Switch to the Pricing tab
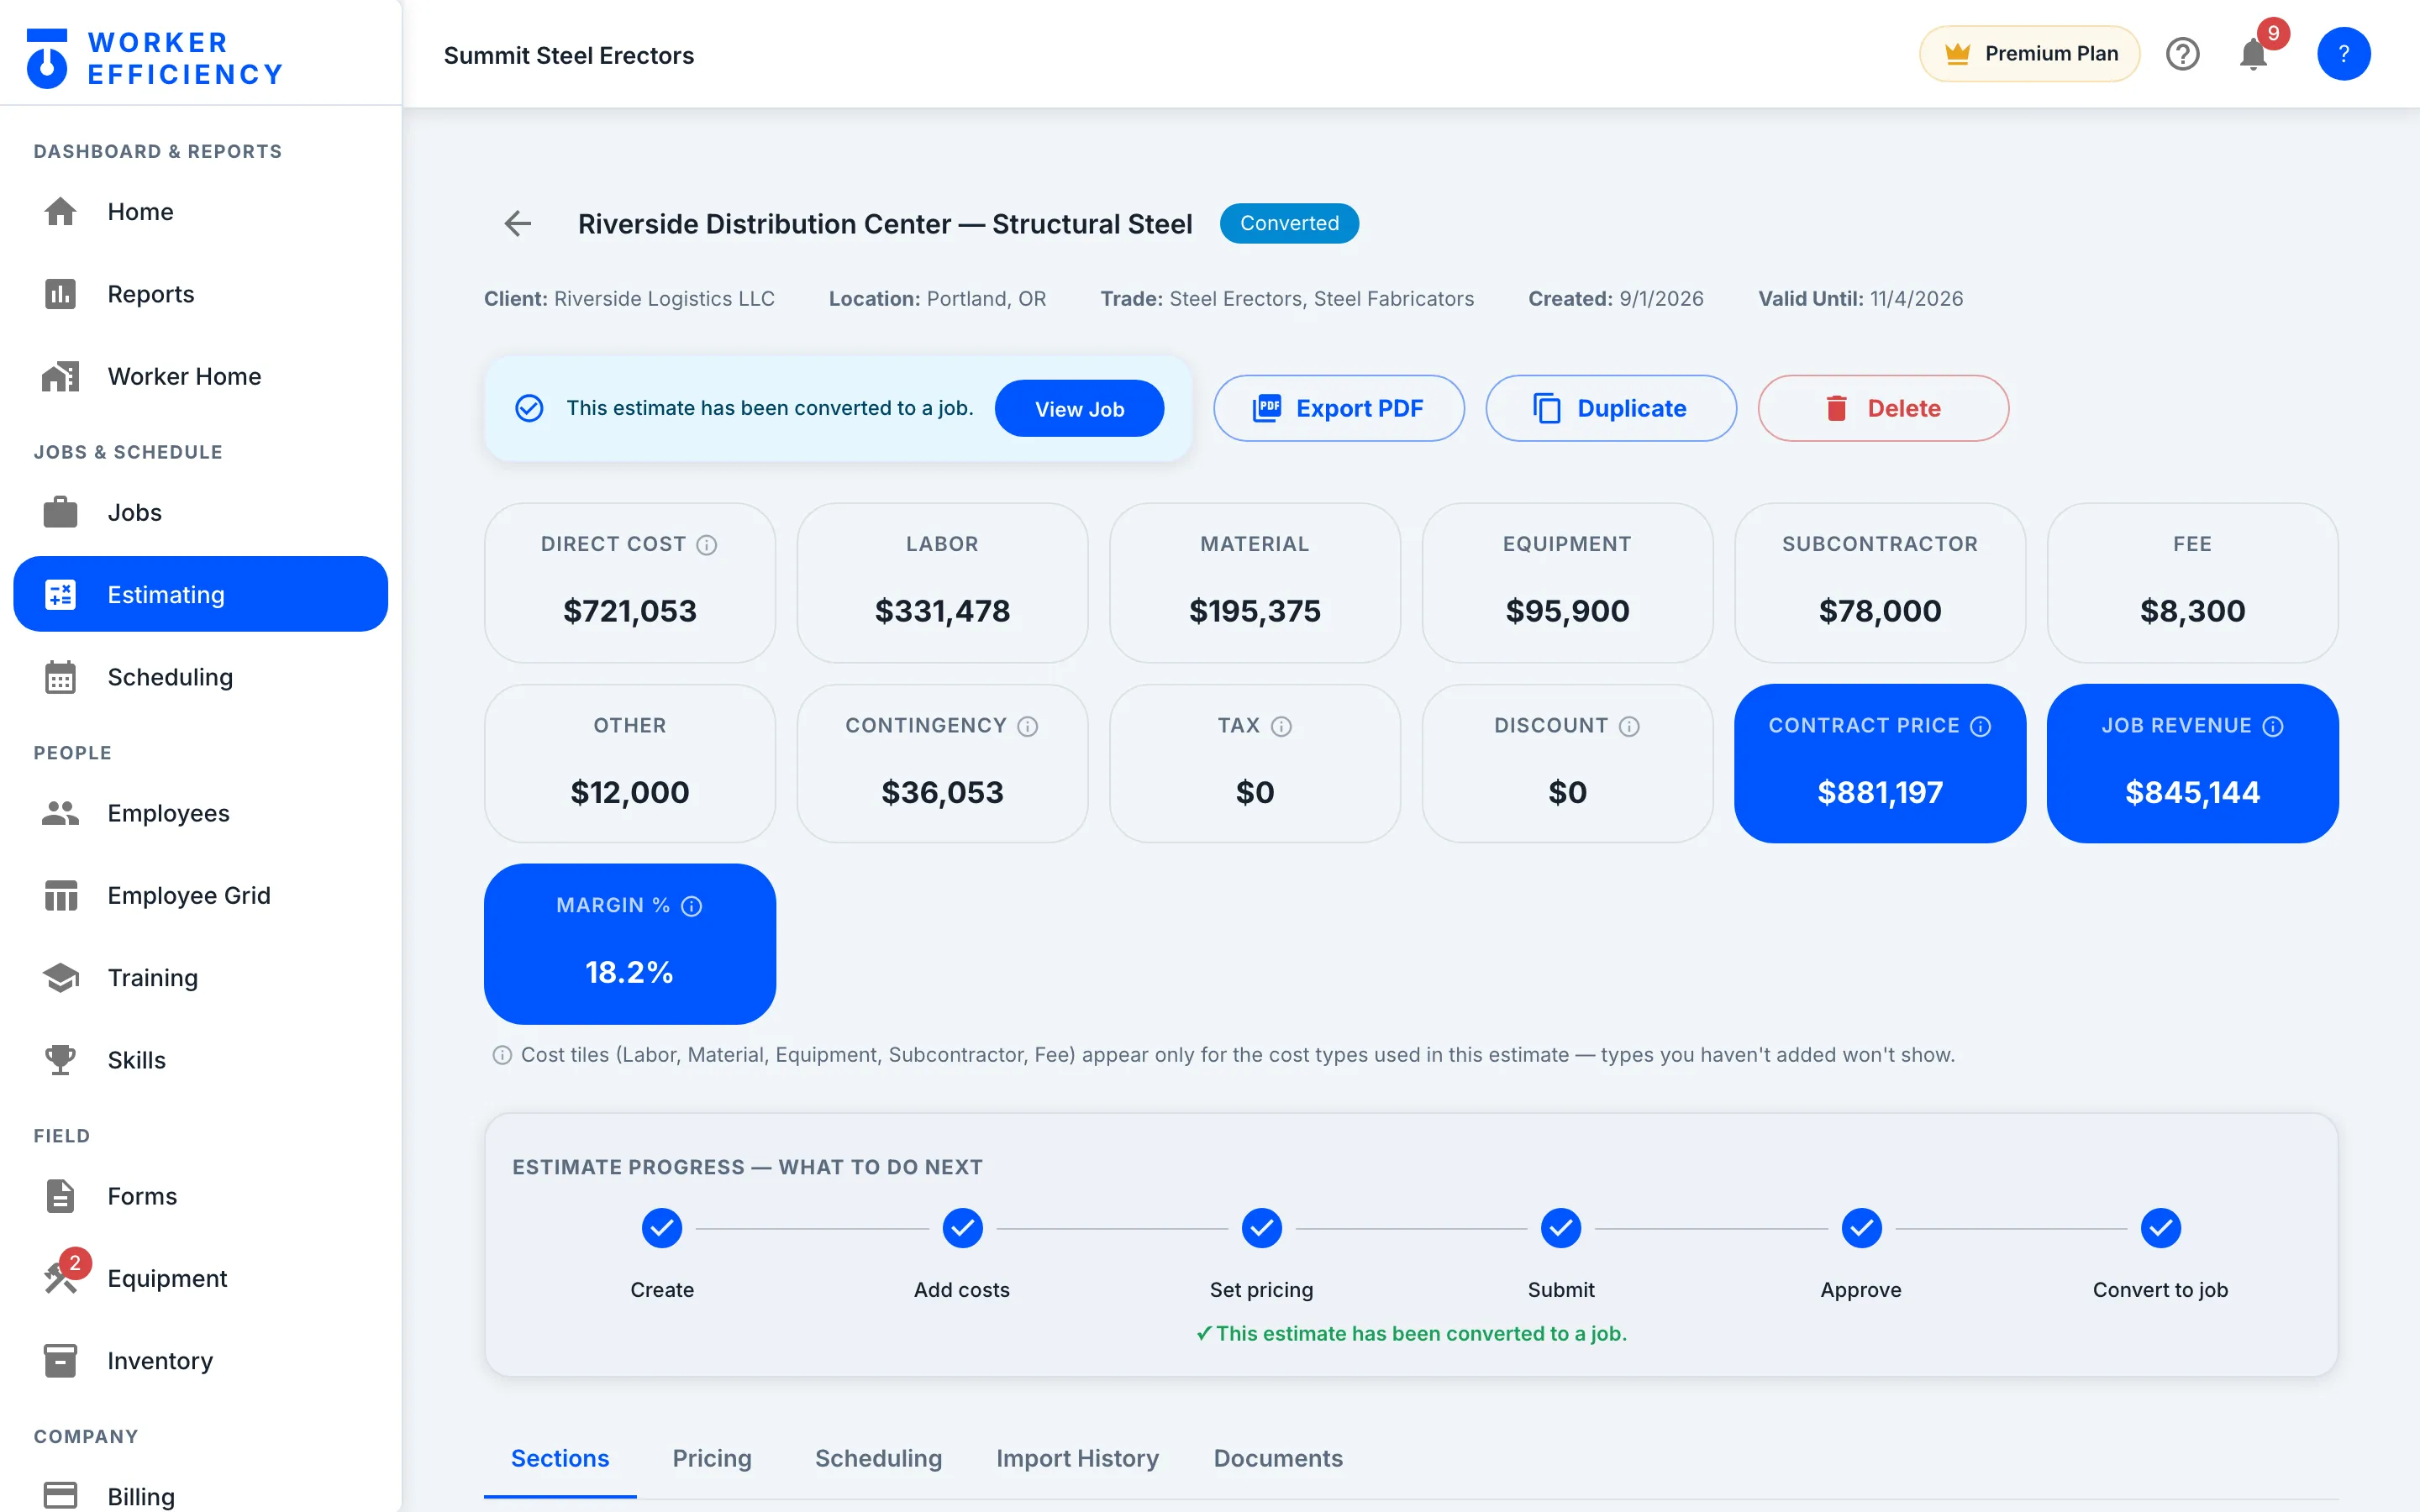Screen dimensions: 2420x1512 712,1458
